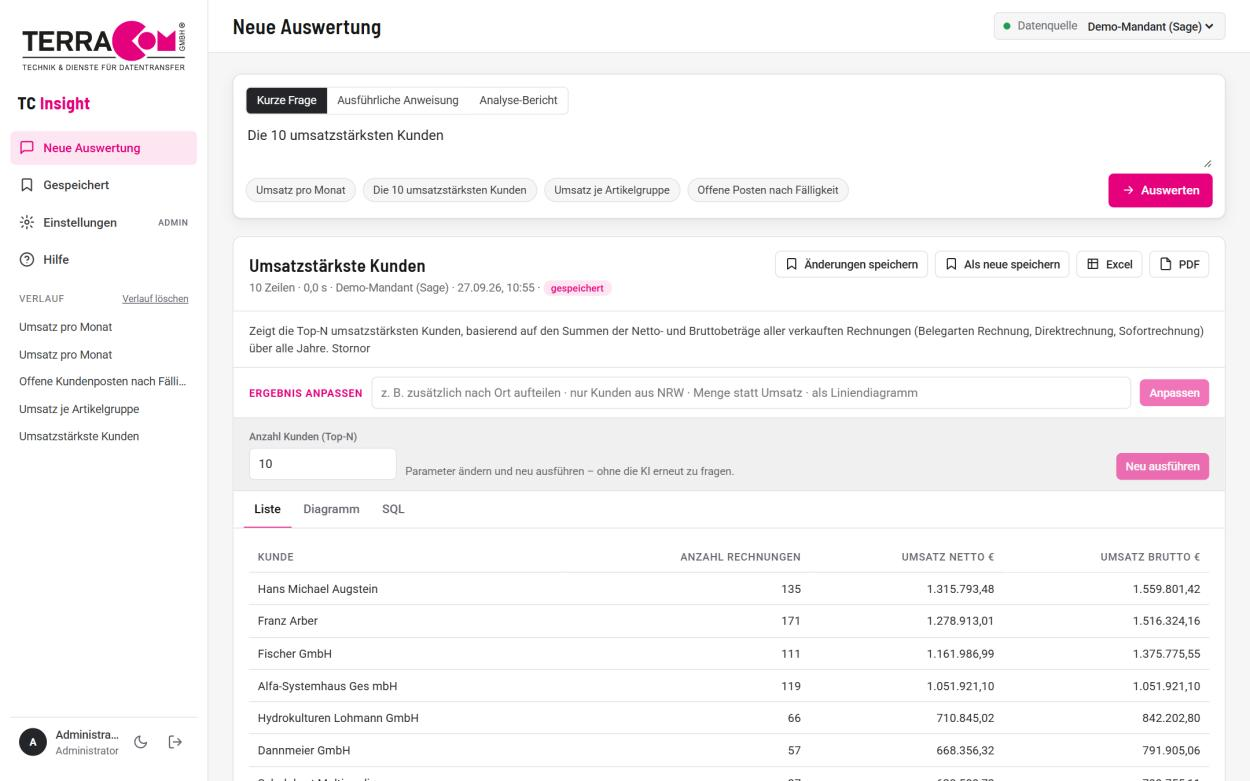
Task: Click the Auswerten button
Action: point(1160,190)
